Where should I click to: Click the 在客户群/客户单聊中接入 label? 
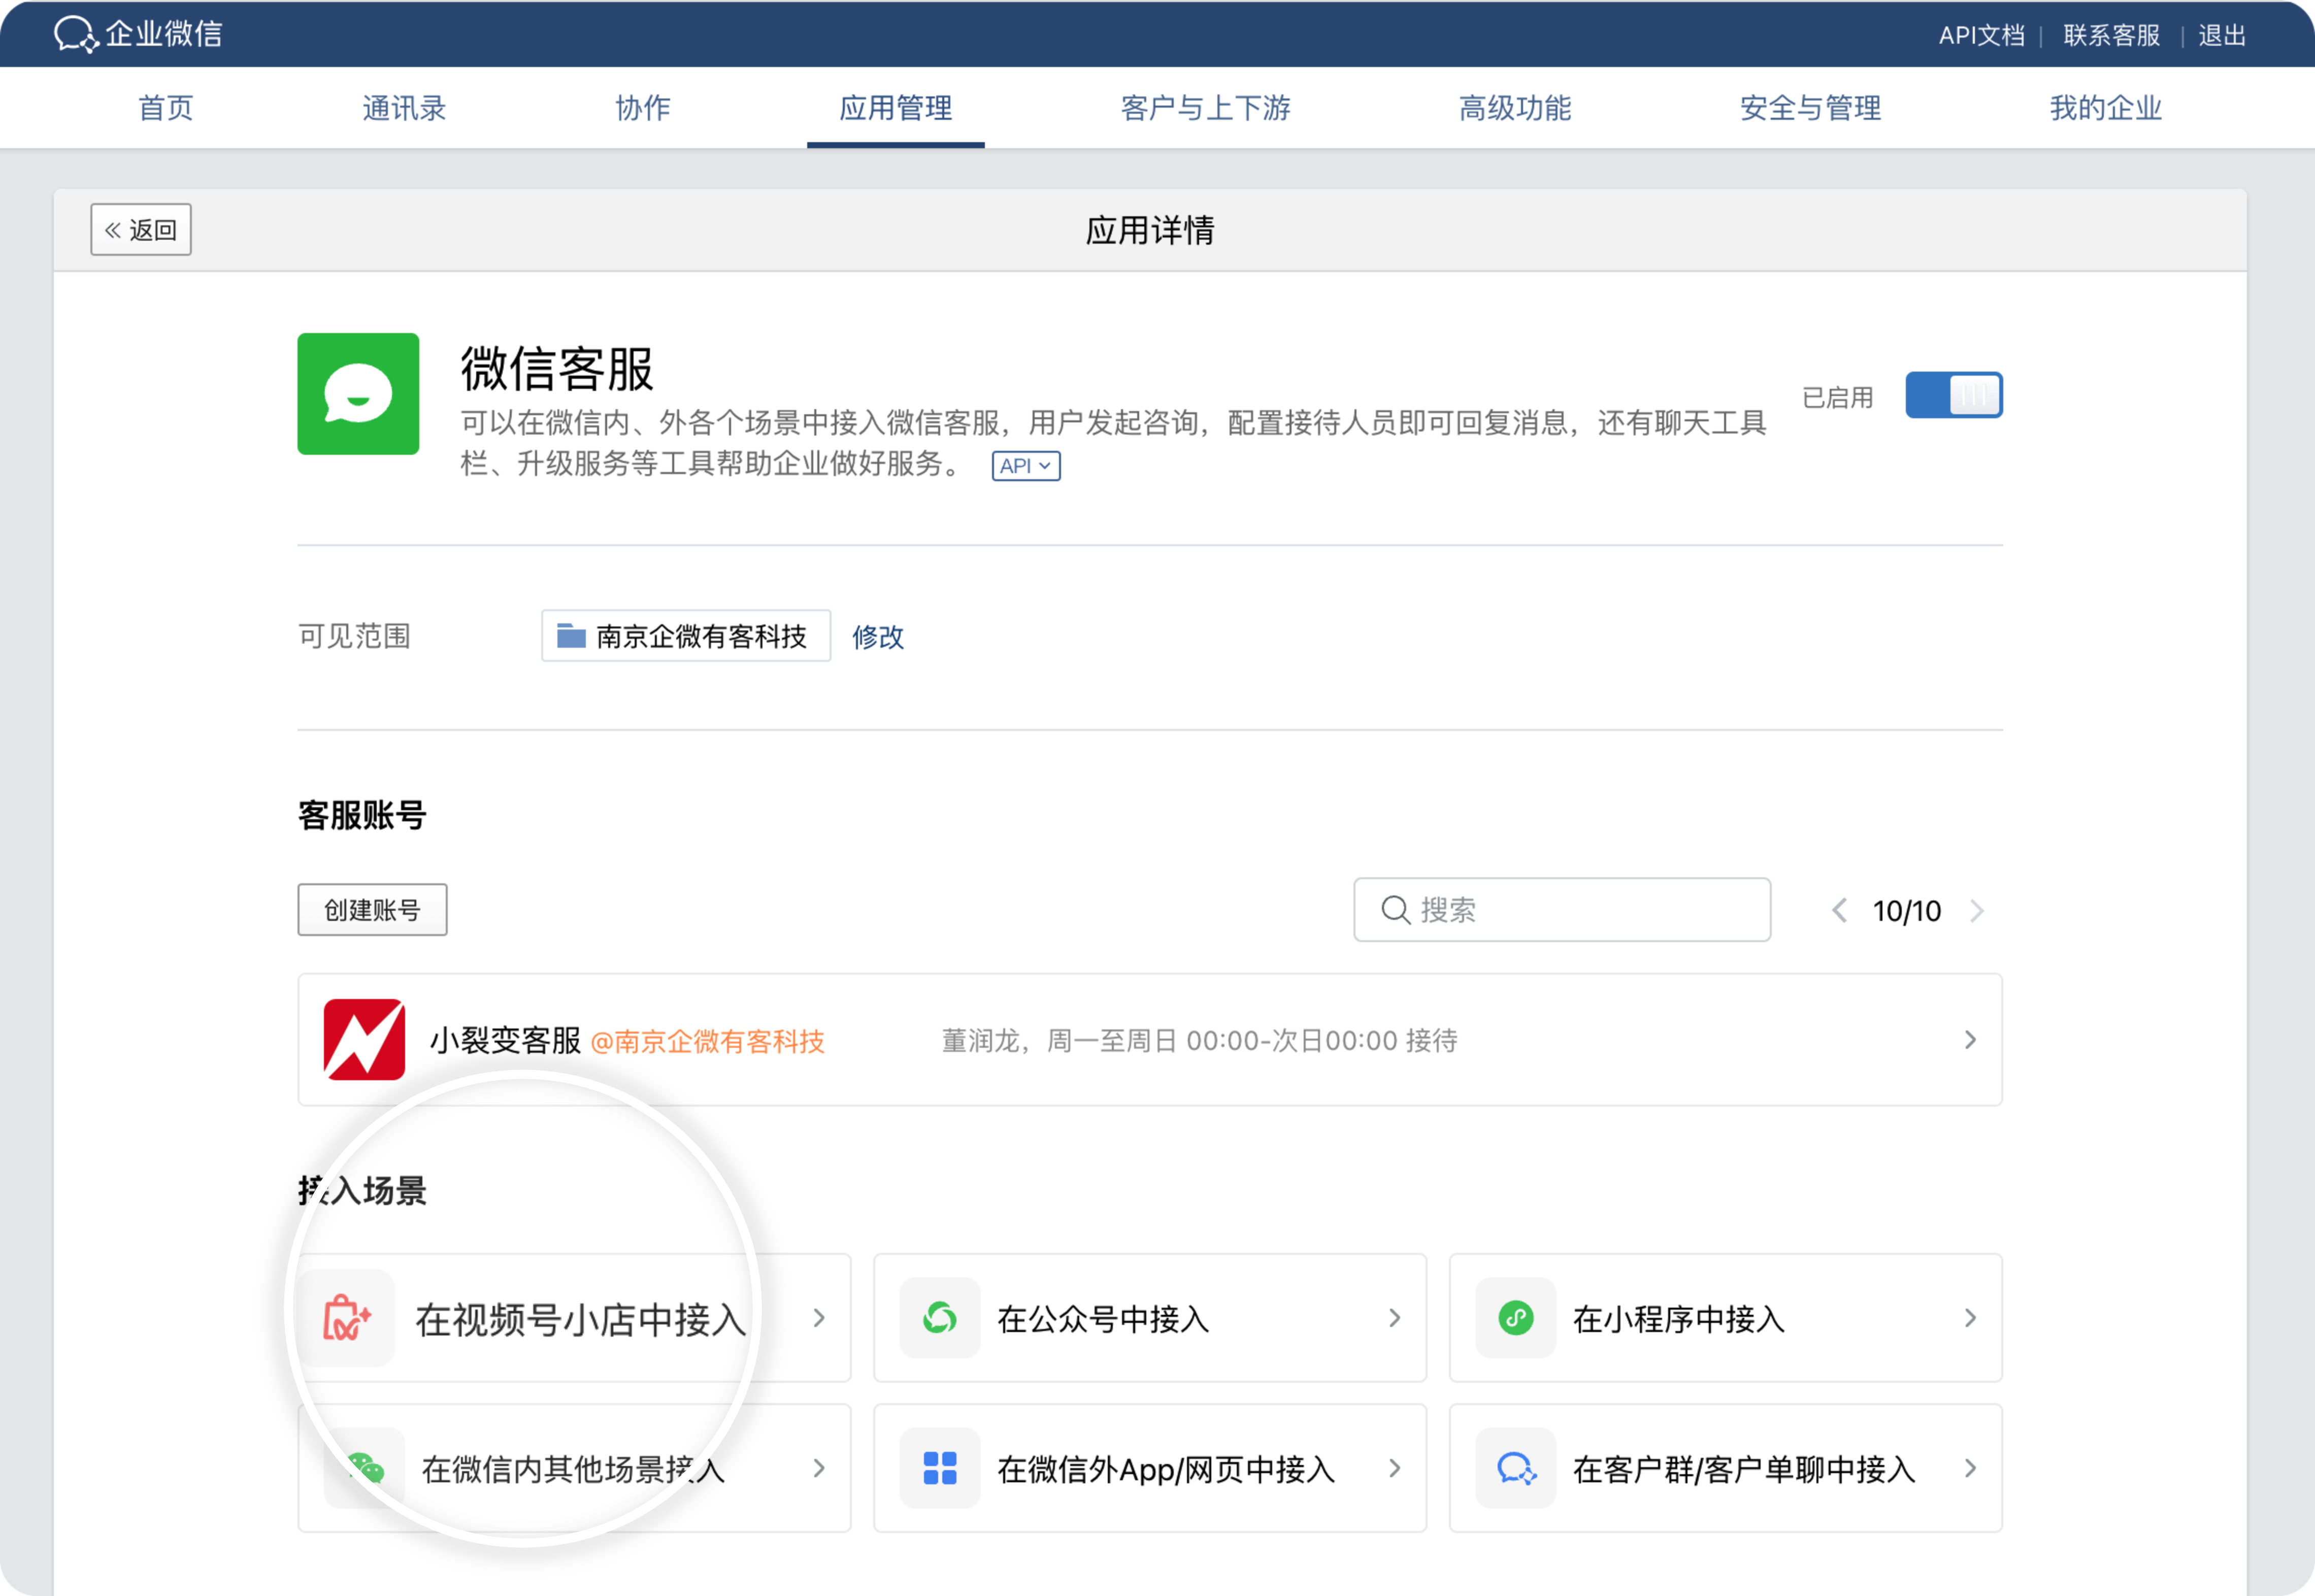[x=1744, y=1469]
